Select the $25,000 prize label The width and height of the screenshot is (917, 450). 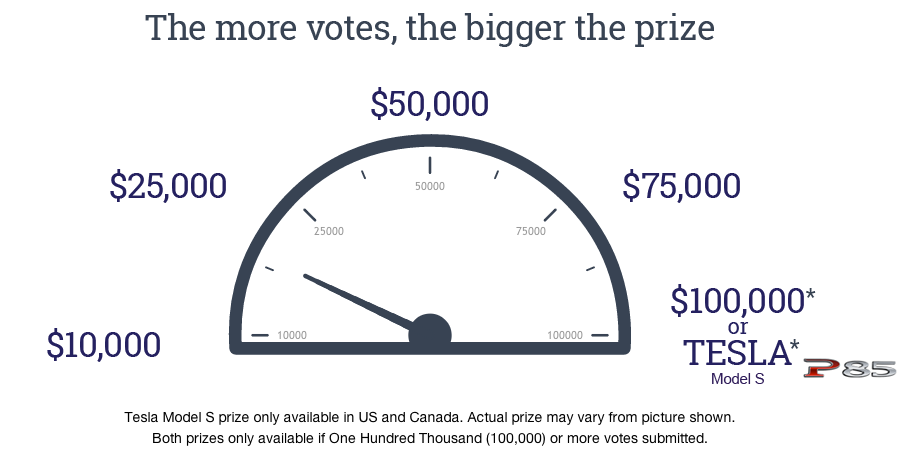click(x=168, y=186)
